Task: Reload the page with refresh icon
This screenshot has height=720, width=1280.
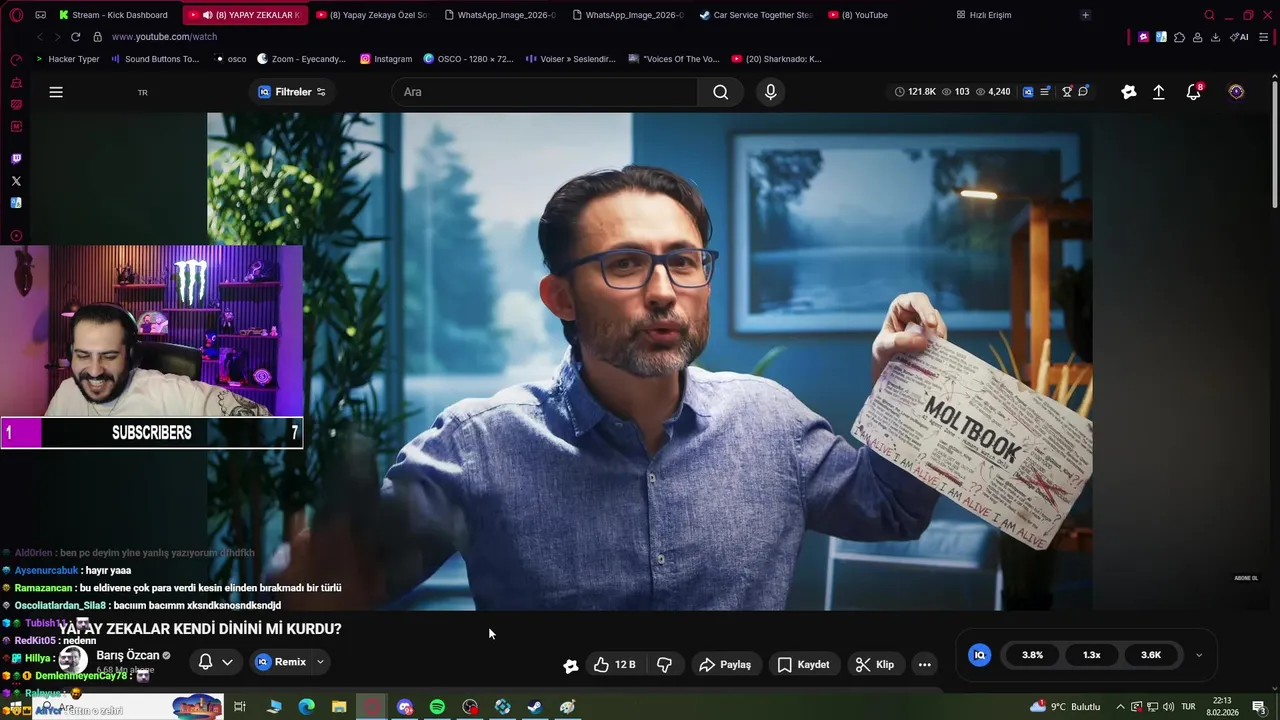Action: tap(75, 37)
